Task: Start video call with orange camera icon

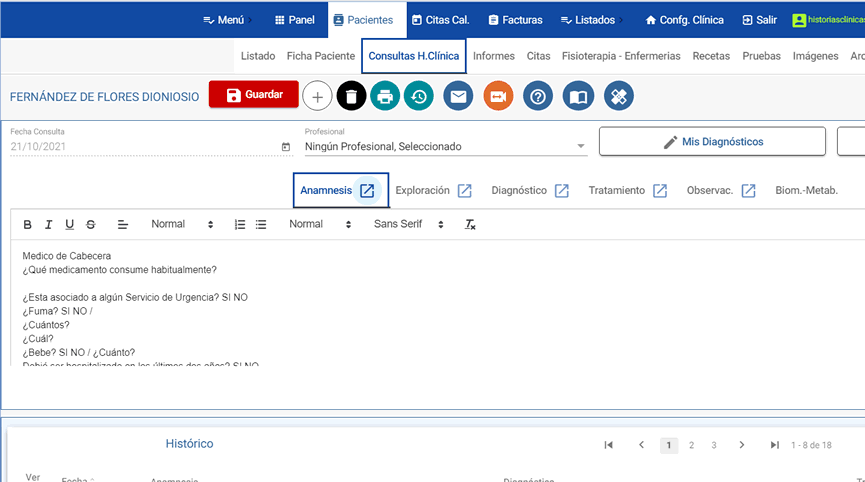Action: tap(498, 96)
